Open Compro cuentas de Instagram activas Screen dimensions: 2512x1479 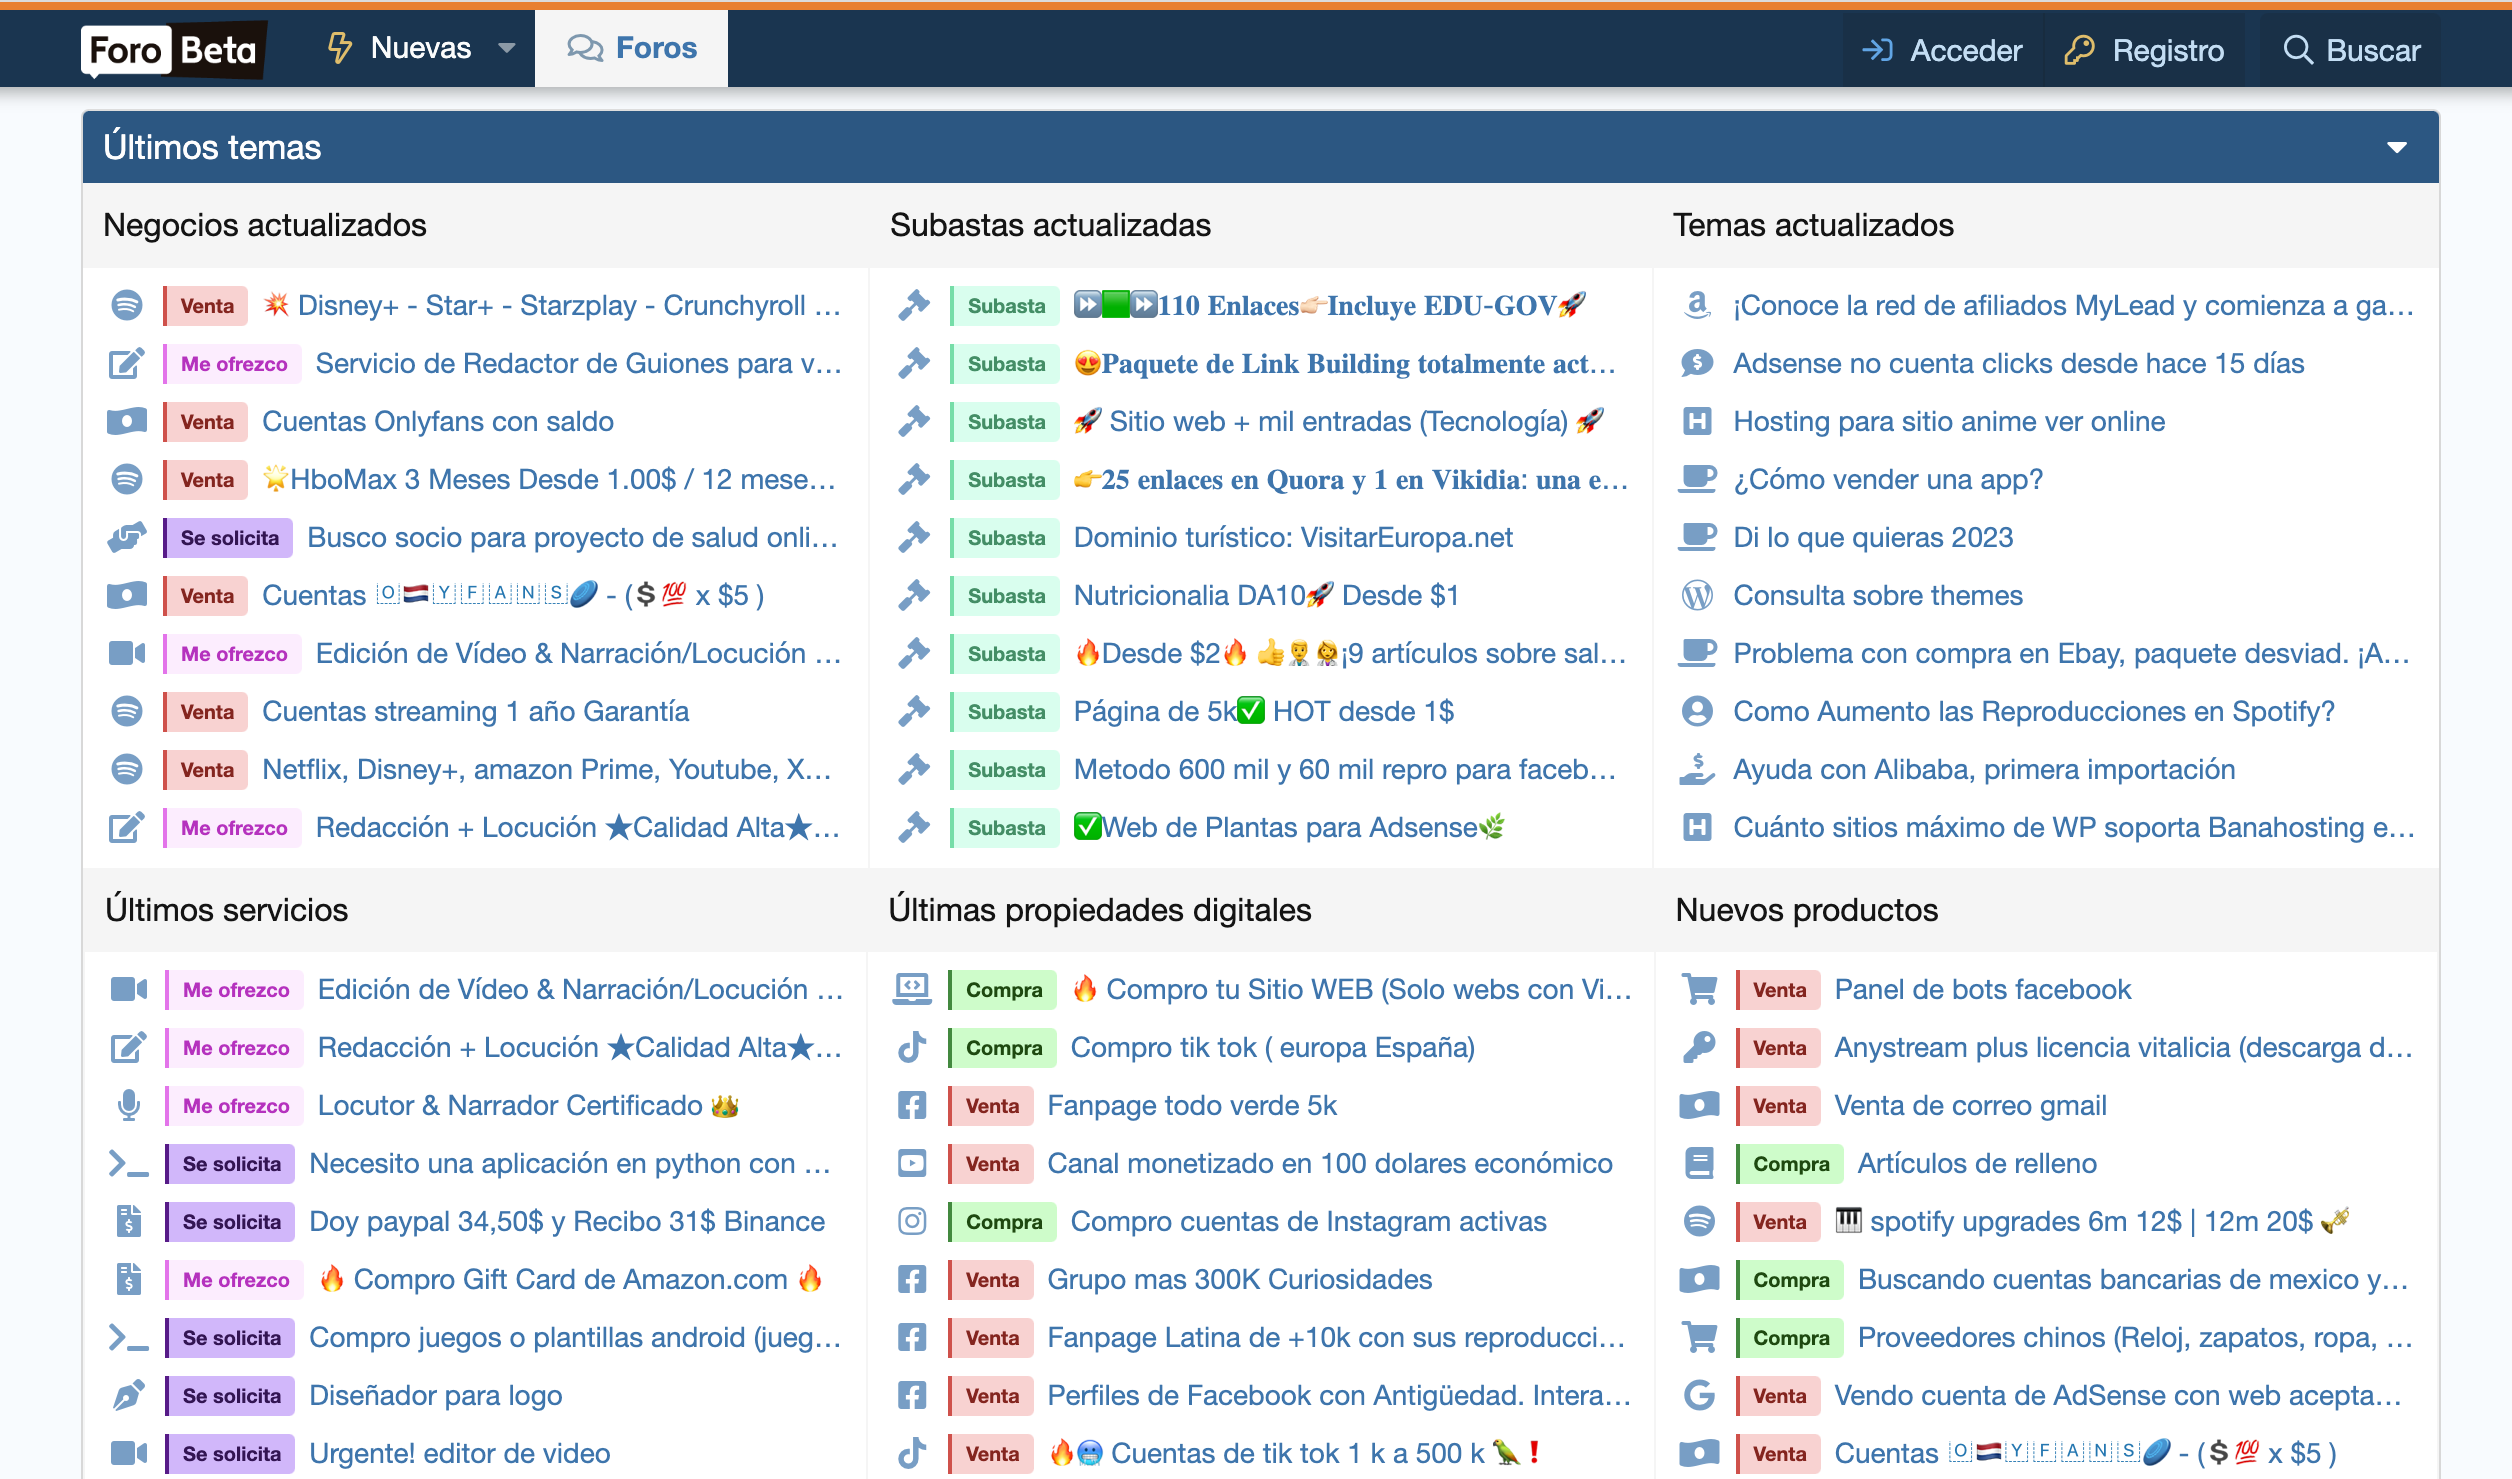[1308, 1221]
